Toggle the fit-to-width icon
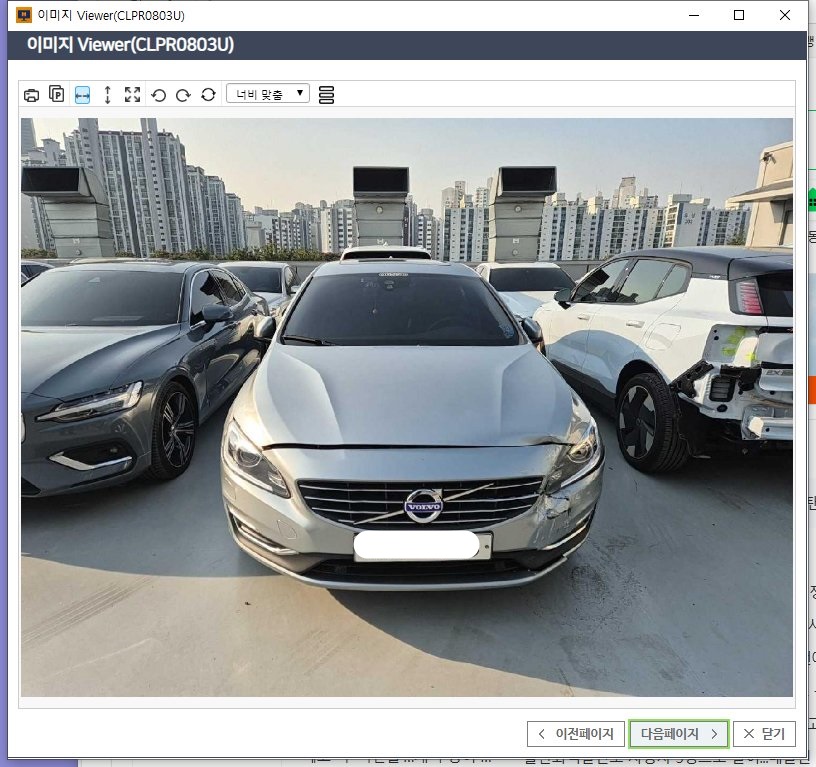 click(82, 95)
